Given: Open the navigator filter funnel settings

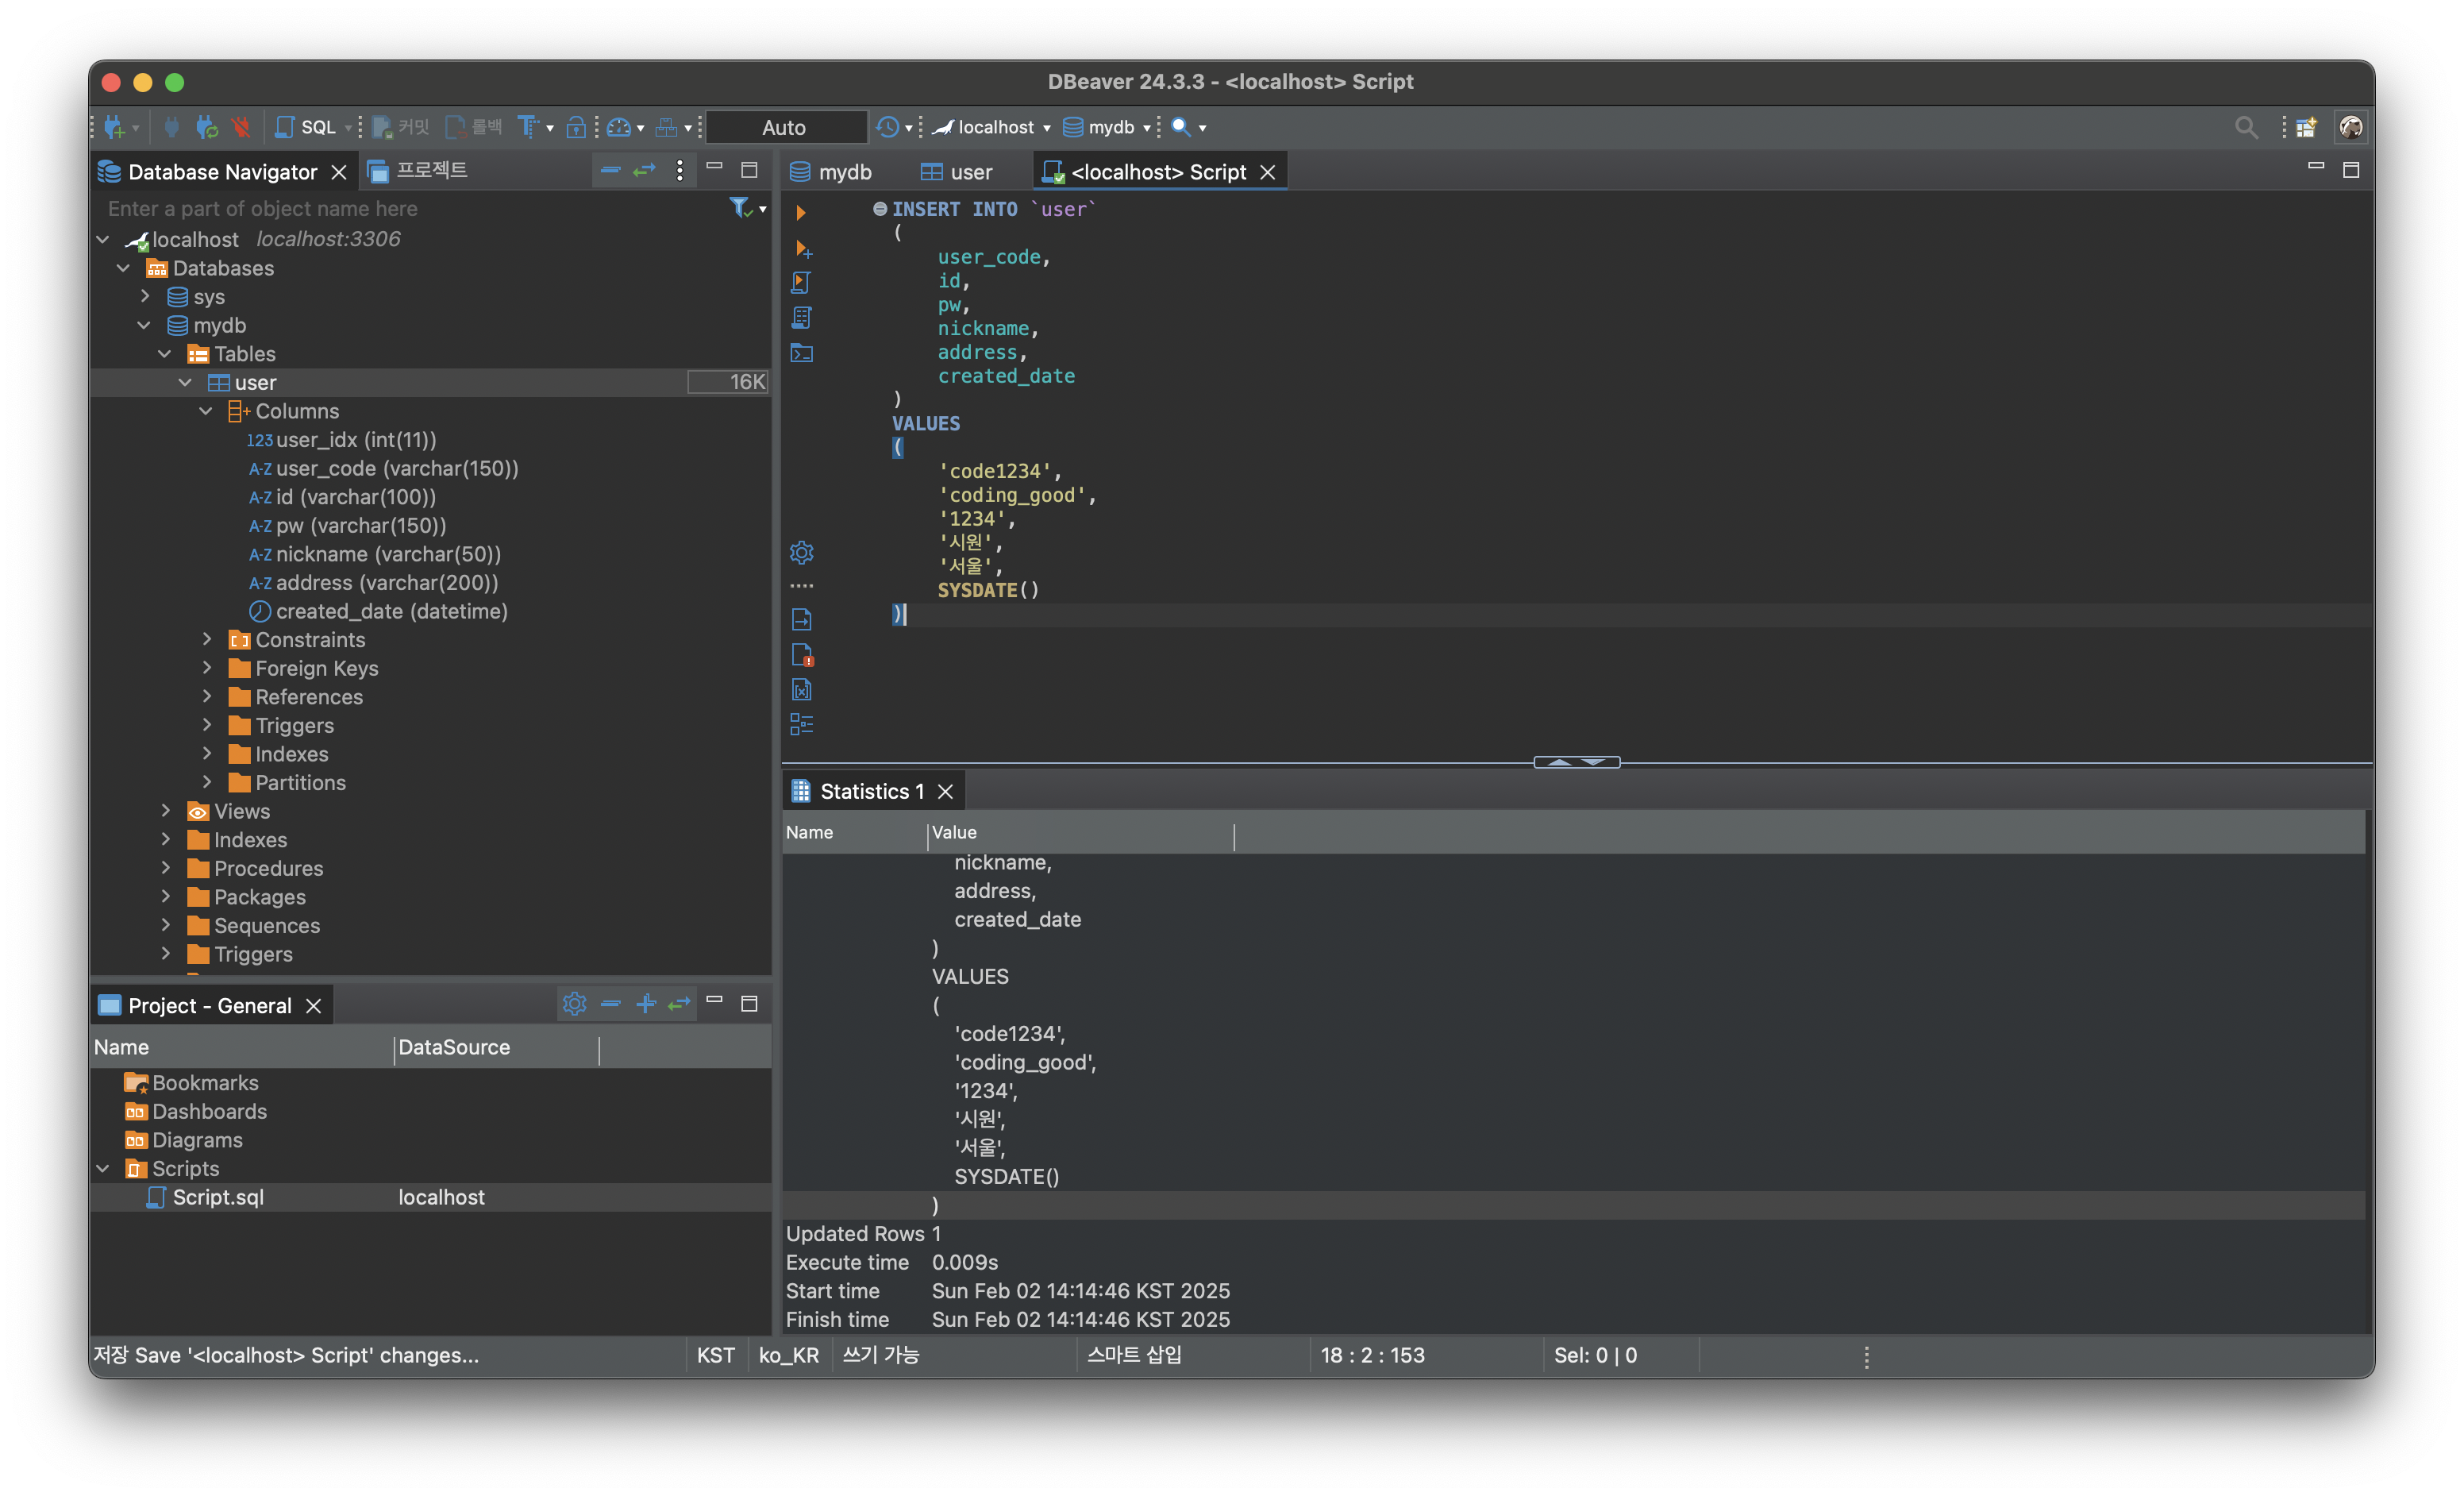Looking at the screenshot, I should (x=741, y=208).
